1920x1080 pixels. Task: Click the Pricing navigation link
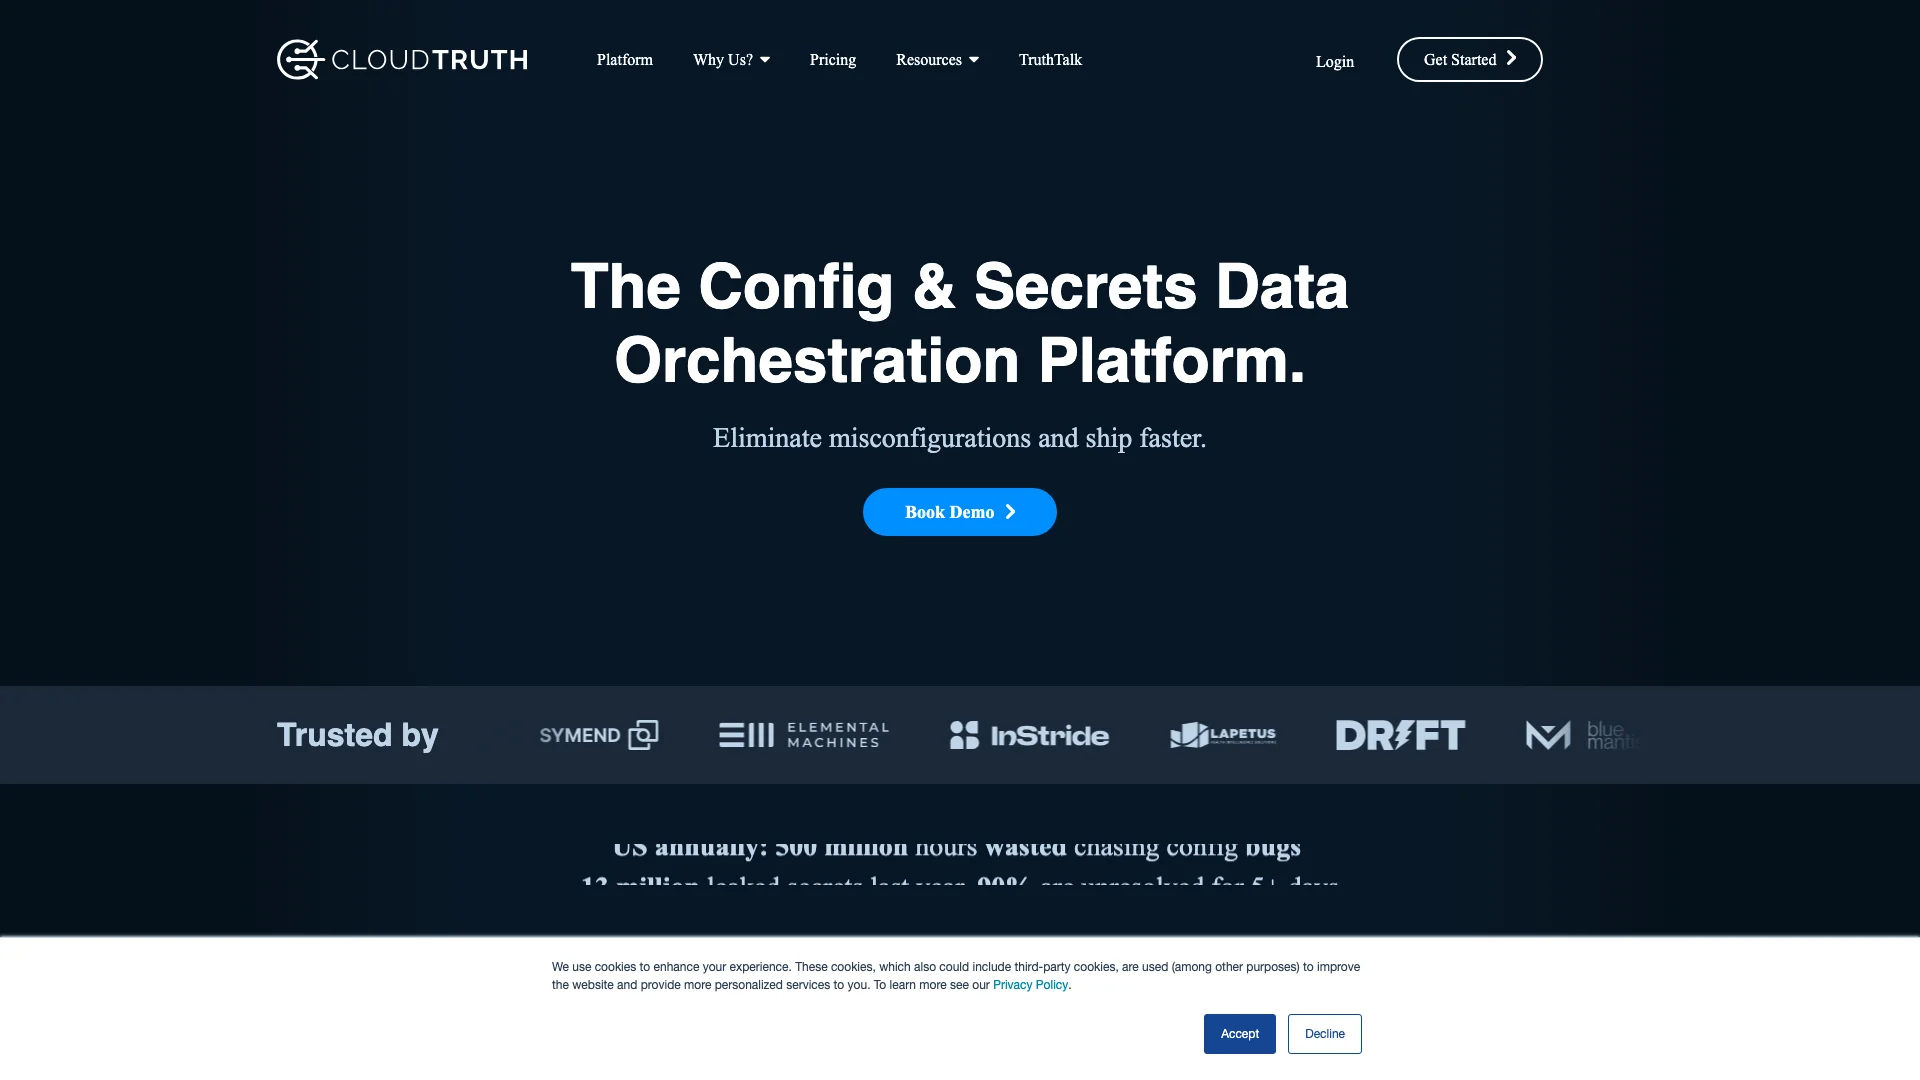click(x=832, y=59)
